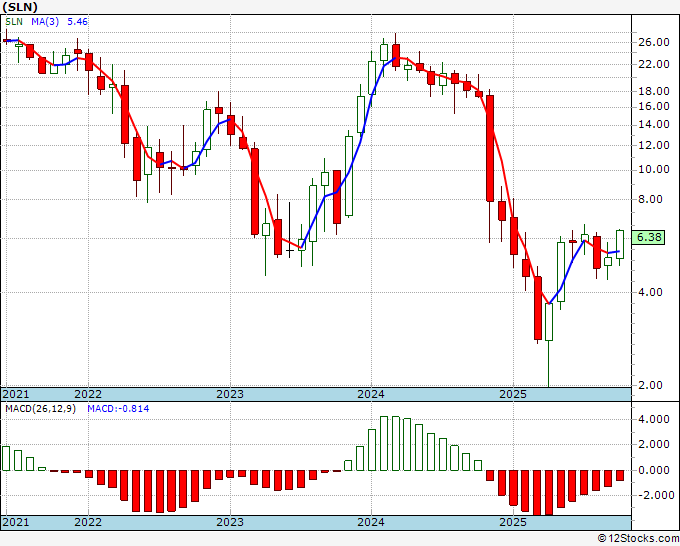Click the 4.00 price axis label

click(x=651, y=292)
